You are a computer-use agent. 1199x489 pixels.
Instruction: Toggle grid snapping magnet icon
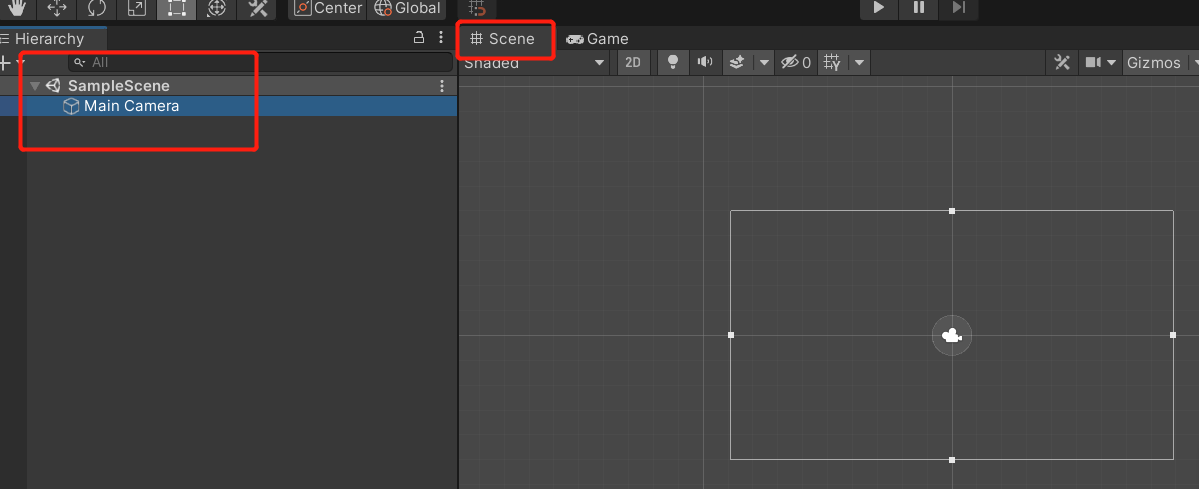click(477, 8)
